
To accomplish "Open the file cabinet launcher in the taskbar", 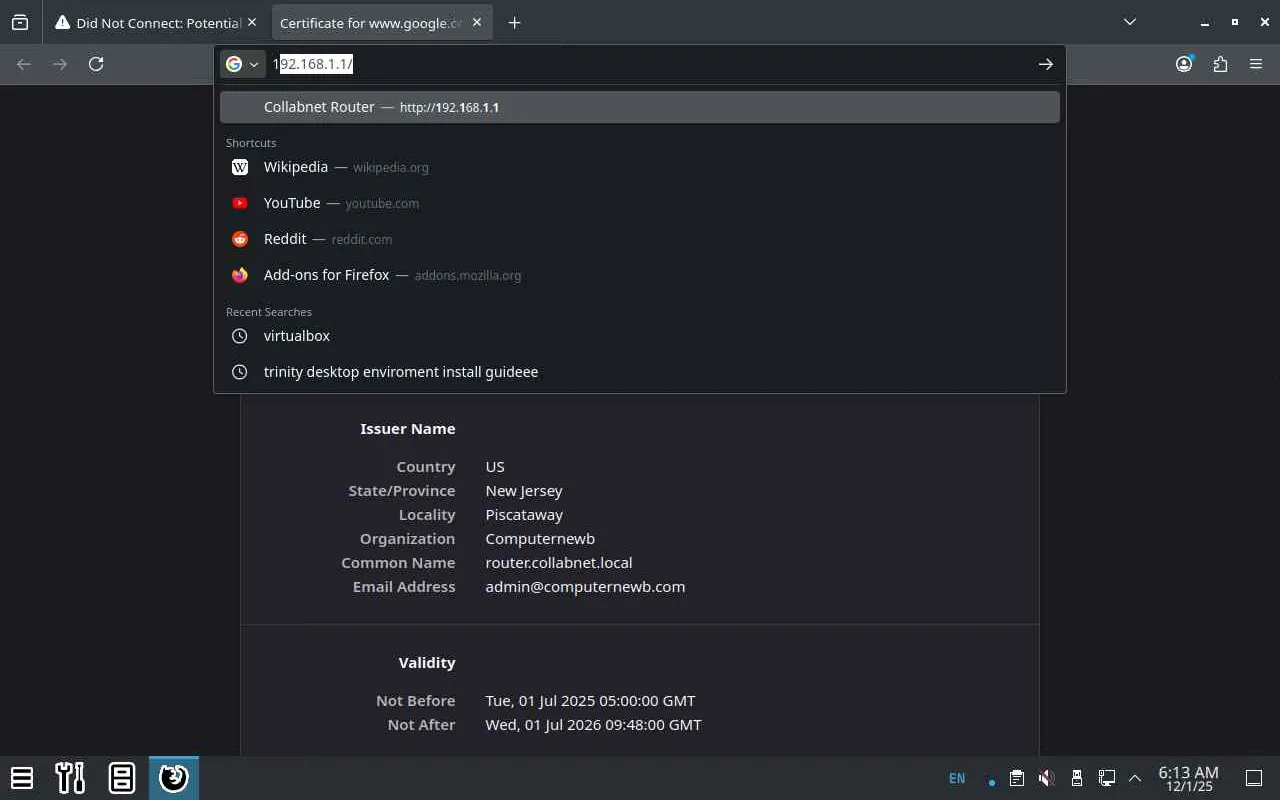I will click(x=122, y=778).
